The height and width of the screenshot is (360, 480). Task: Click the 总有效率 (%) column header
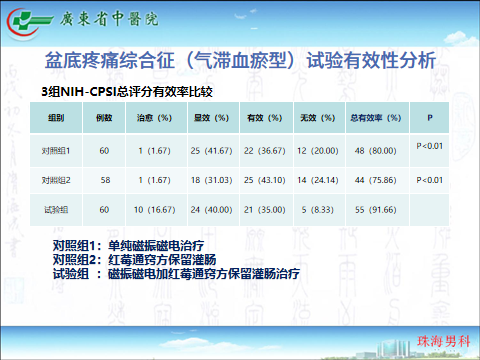[377, 118]
